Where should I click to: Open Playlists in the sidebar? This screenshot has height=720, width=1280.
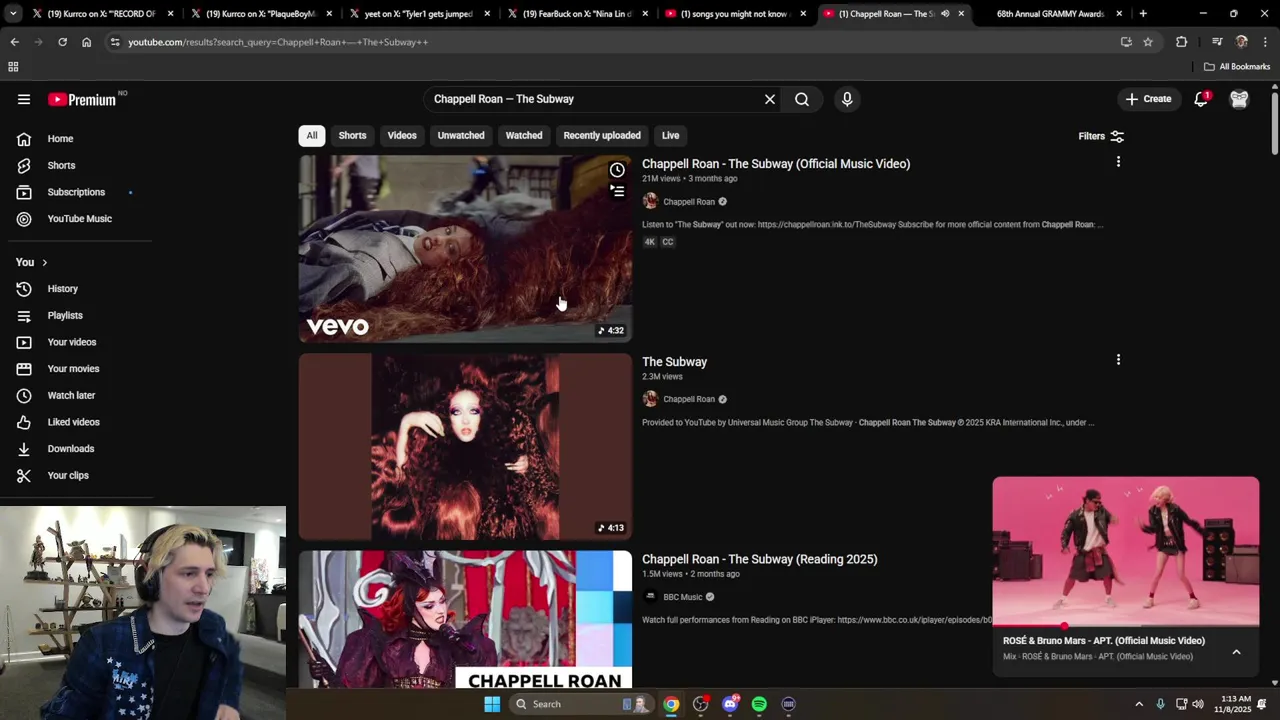pos(65,315)
